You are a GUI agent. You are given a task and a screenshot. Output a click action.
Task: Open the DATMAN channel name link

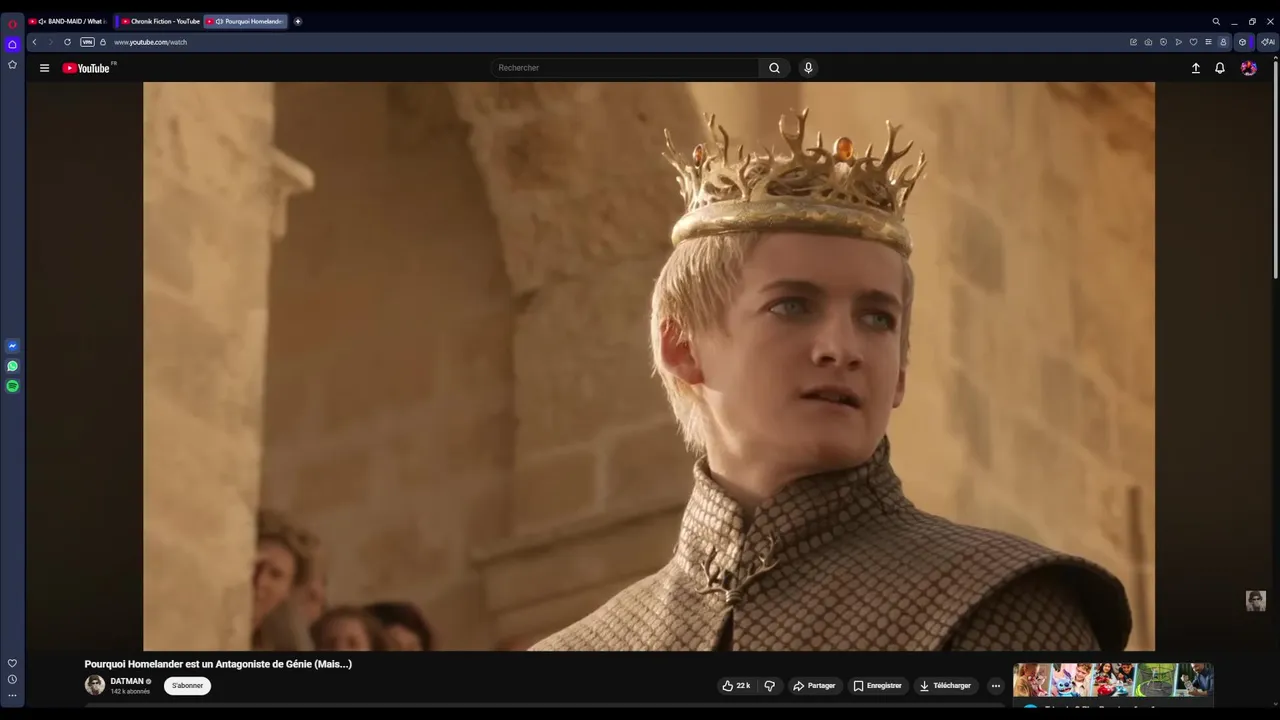point(127,681)
